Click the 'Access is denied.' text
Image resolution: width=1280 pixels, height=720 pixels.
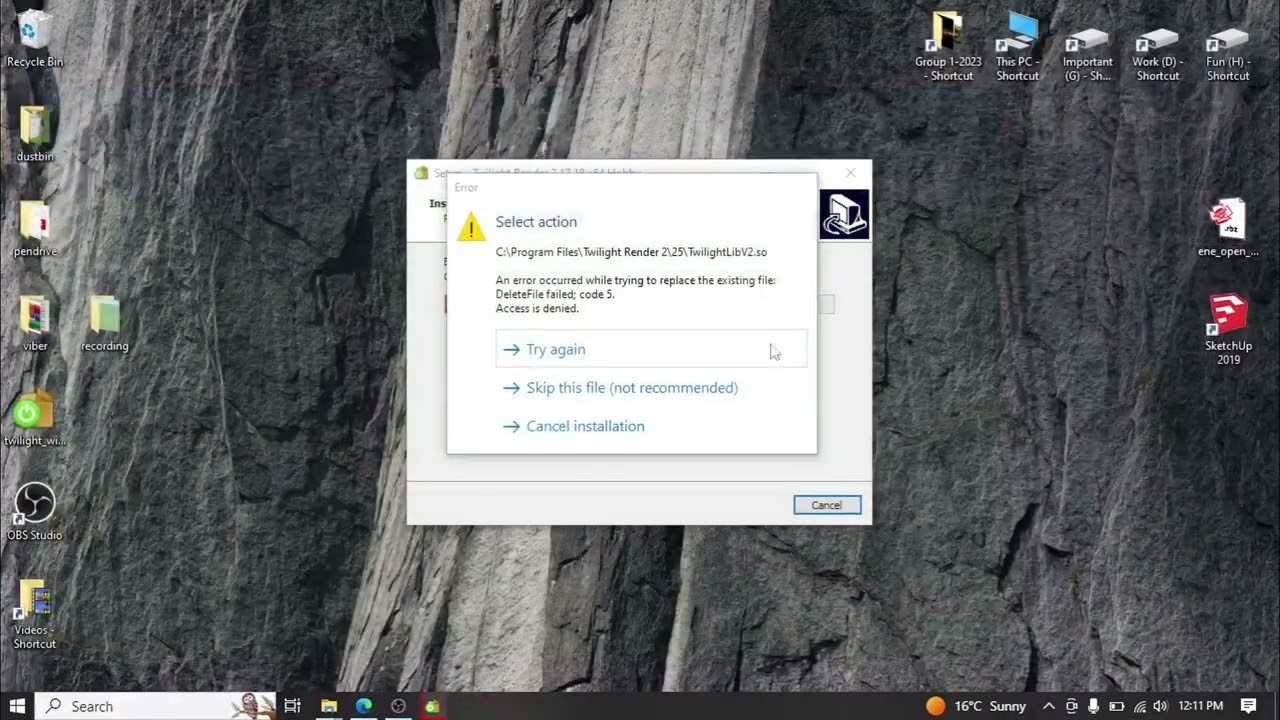point(537,308)
